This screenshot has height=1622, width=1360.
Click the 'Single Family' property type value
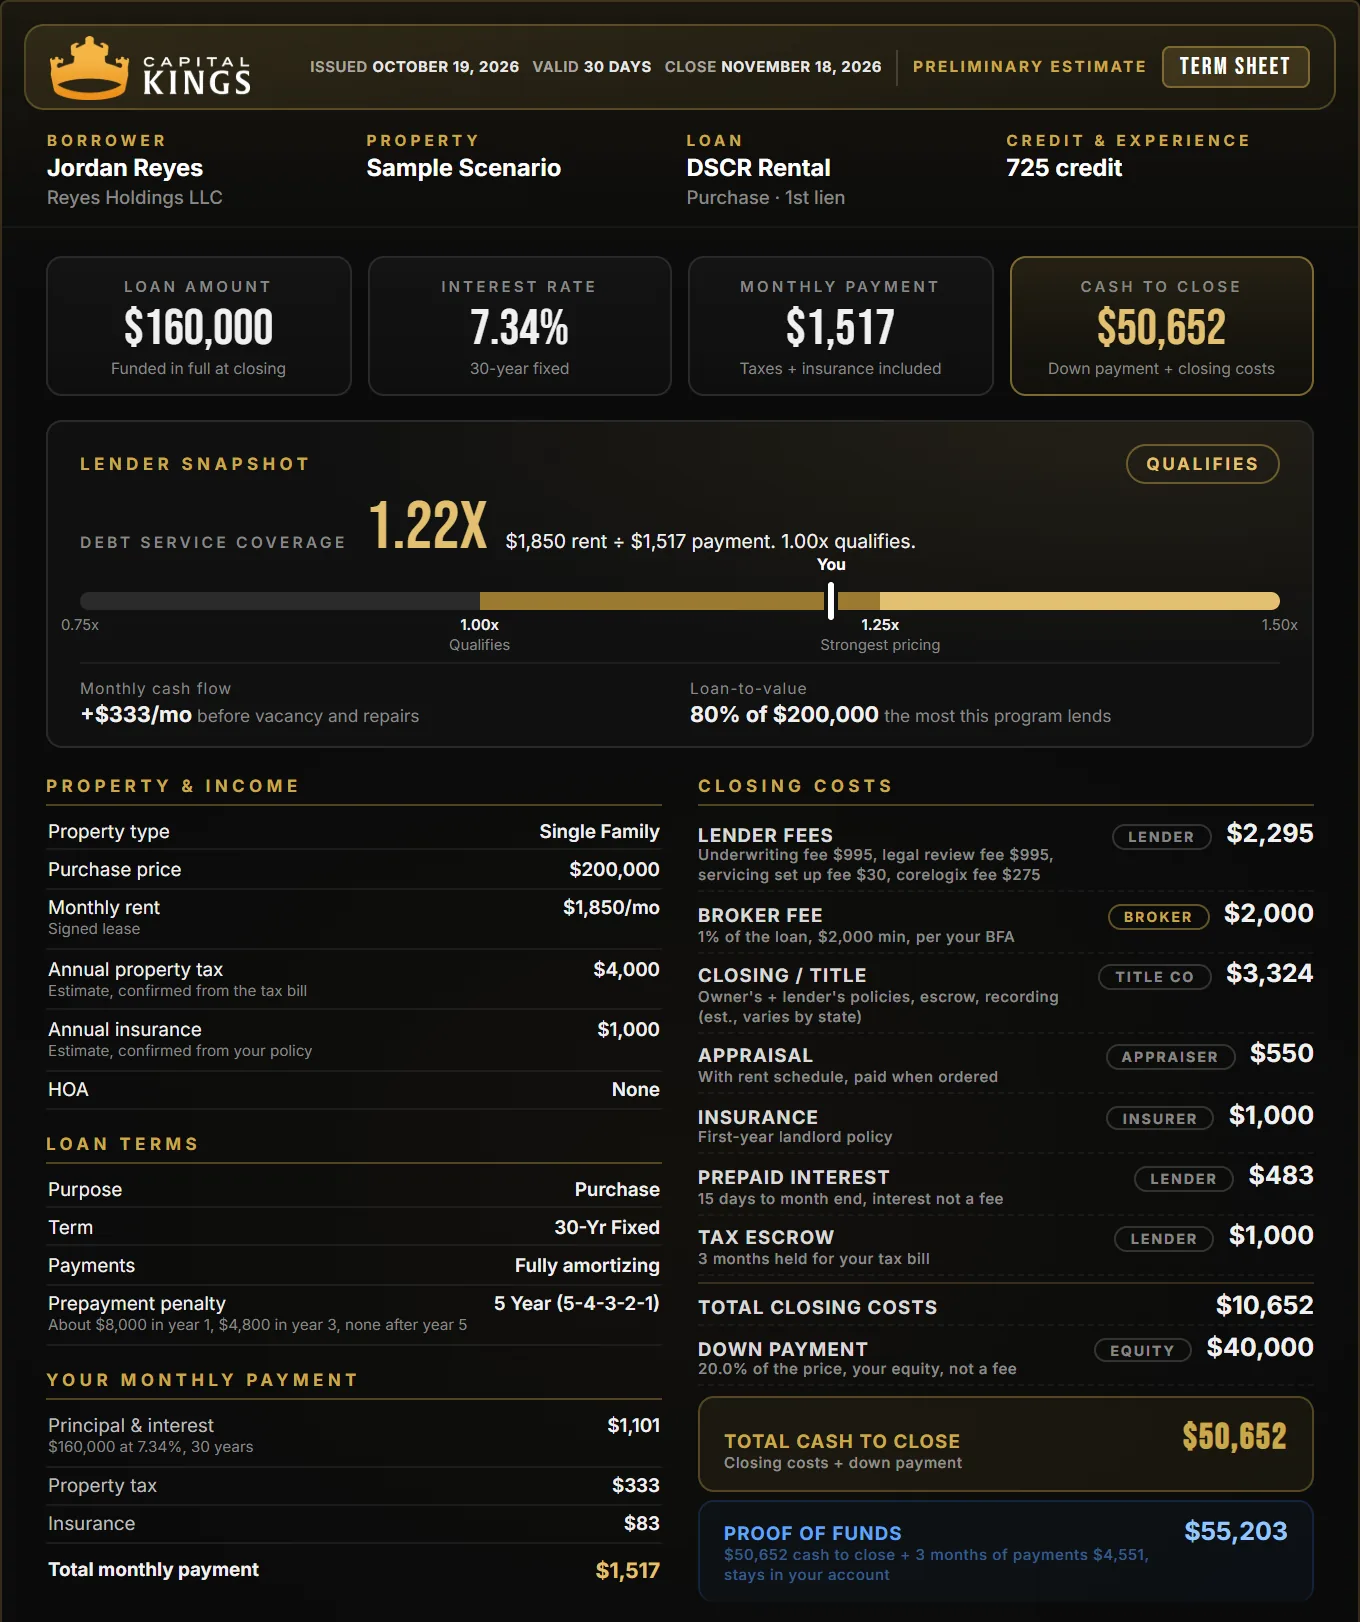(599, 832)
